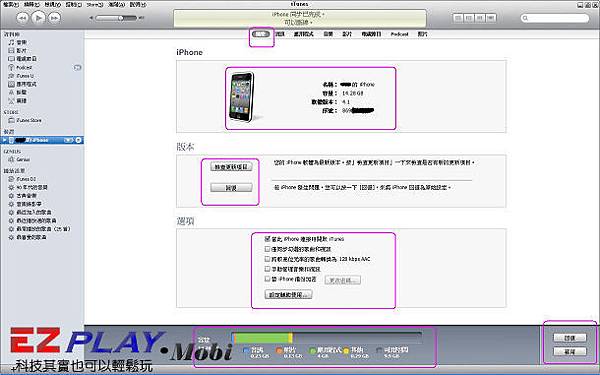Click the Next track (fast-forward) button
This screenshot has height=375, width=600.
coord(54,18)
